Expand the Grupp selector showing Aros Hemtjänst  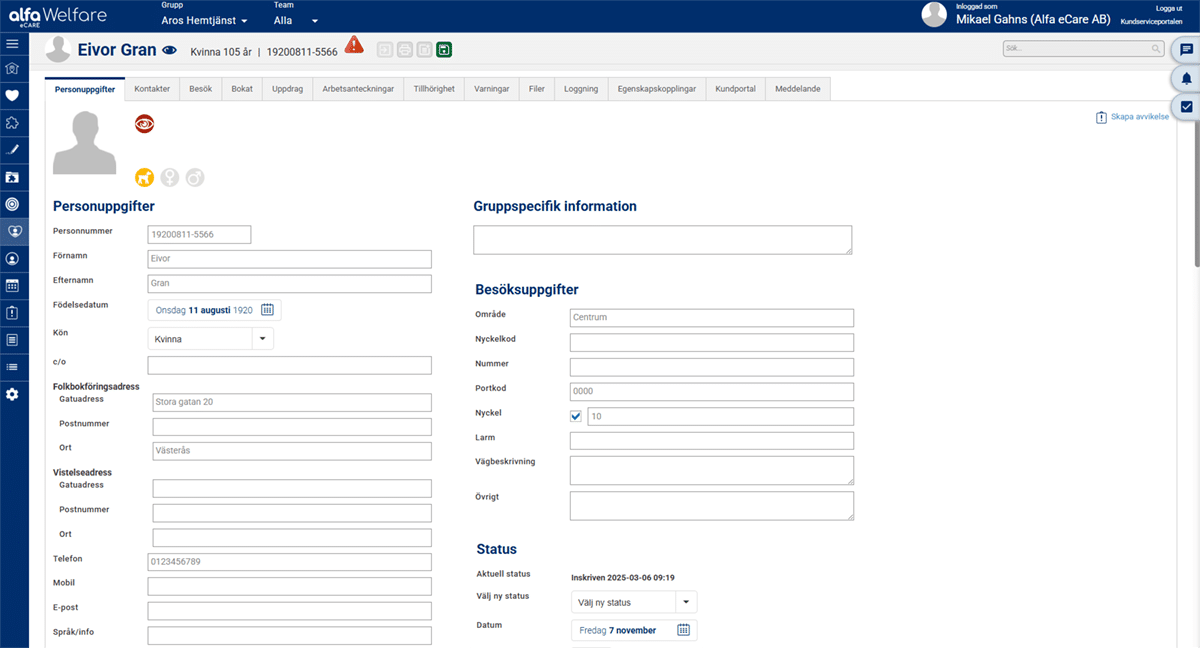pos(205,20)
